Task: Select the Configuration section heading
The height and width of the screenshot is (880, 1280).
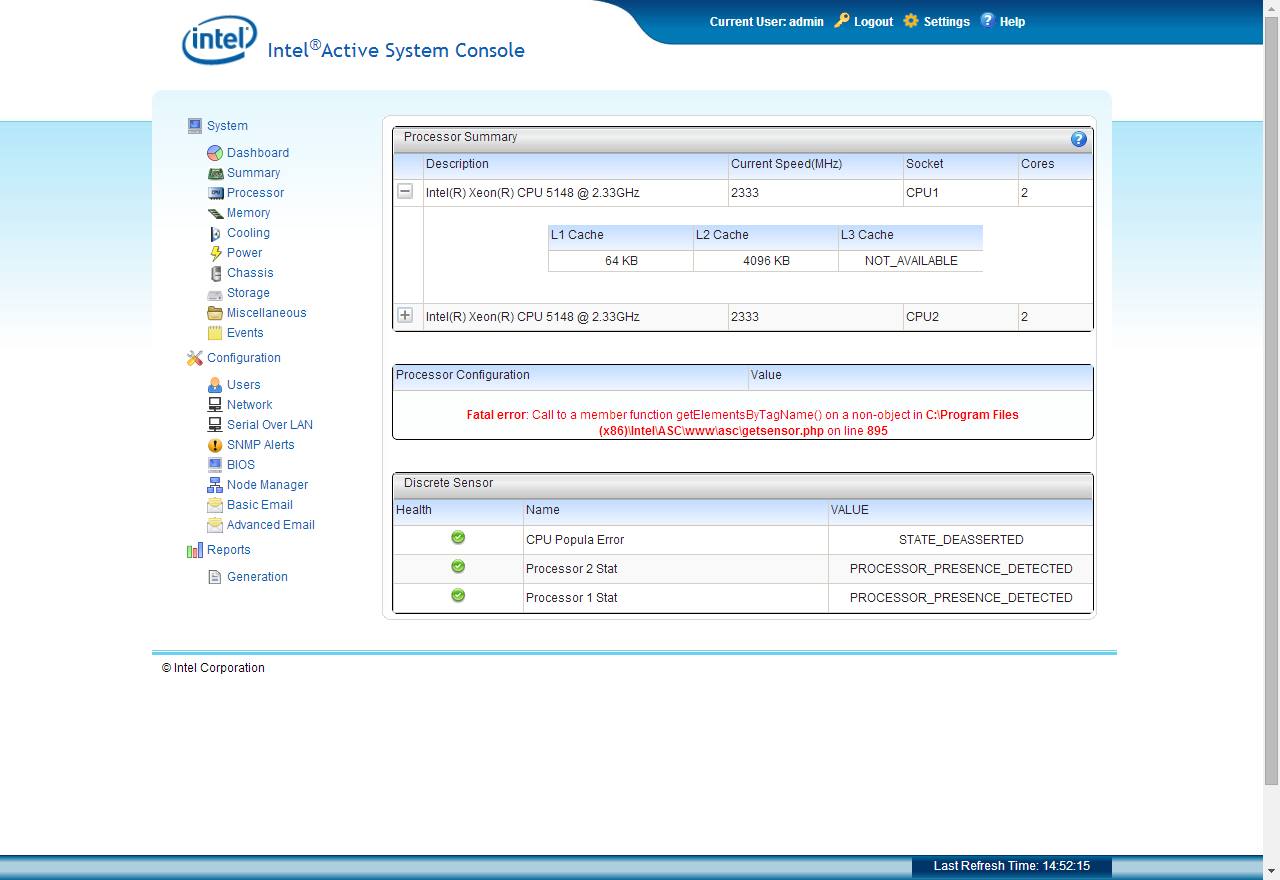Action: (x=244, y=358)
